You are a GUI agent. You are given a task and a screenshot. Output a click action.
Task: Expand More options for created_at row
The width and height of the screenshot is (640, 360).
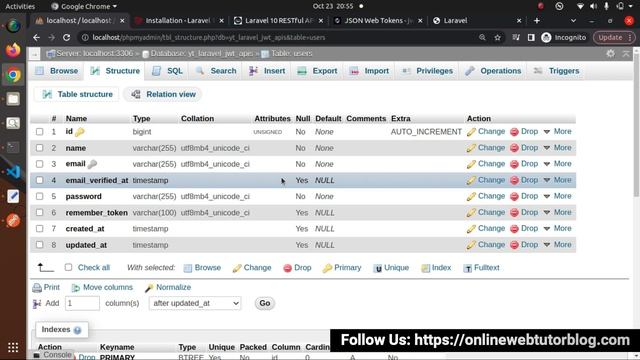click(558, 228)
